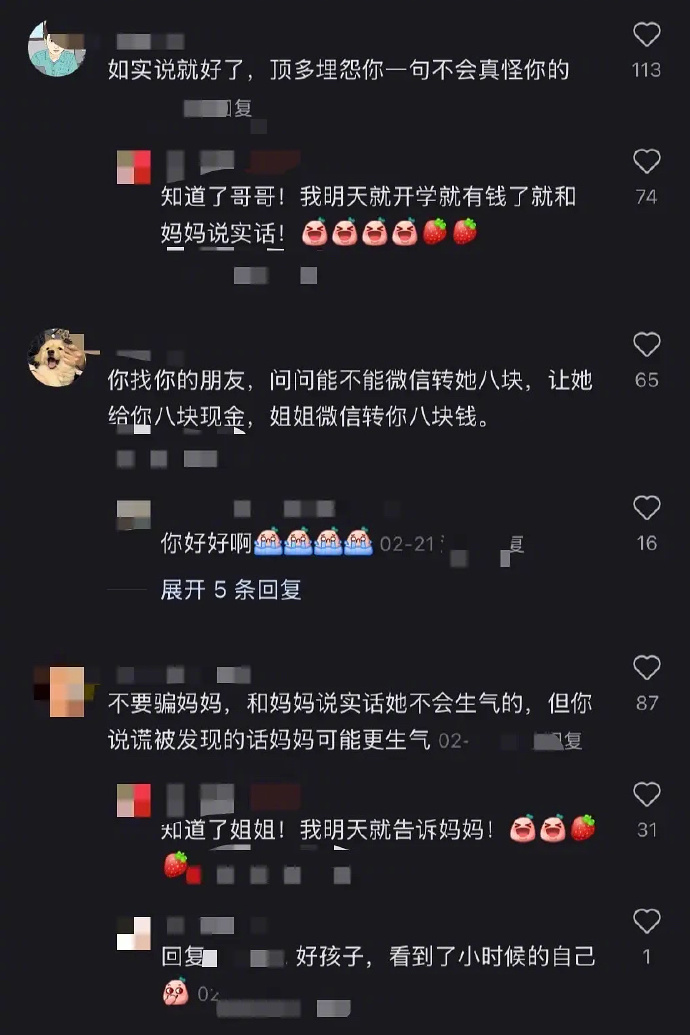Open the cartoon boy avatar profile

[56, 48]
